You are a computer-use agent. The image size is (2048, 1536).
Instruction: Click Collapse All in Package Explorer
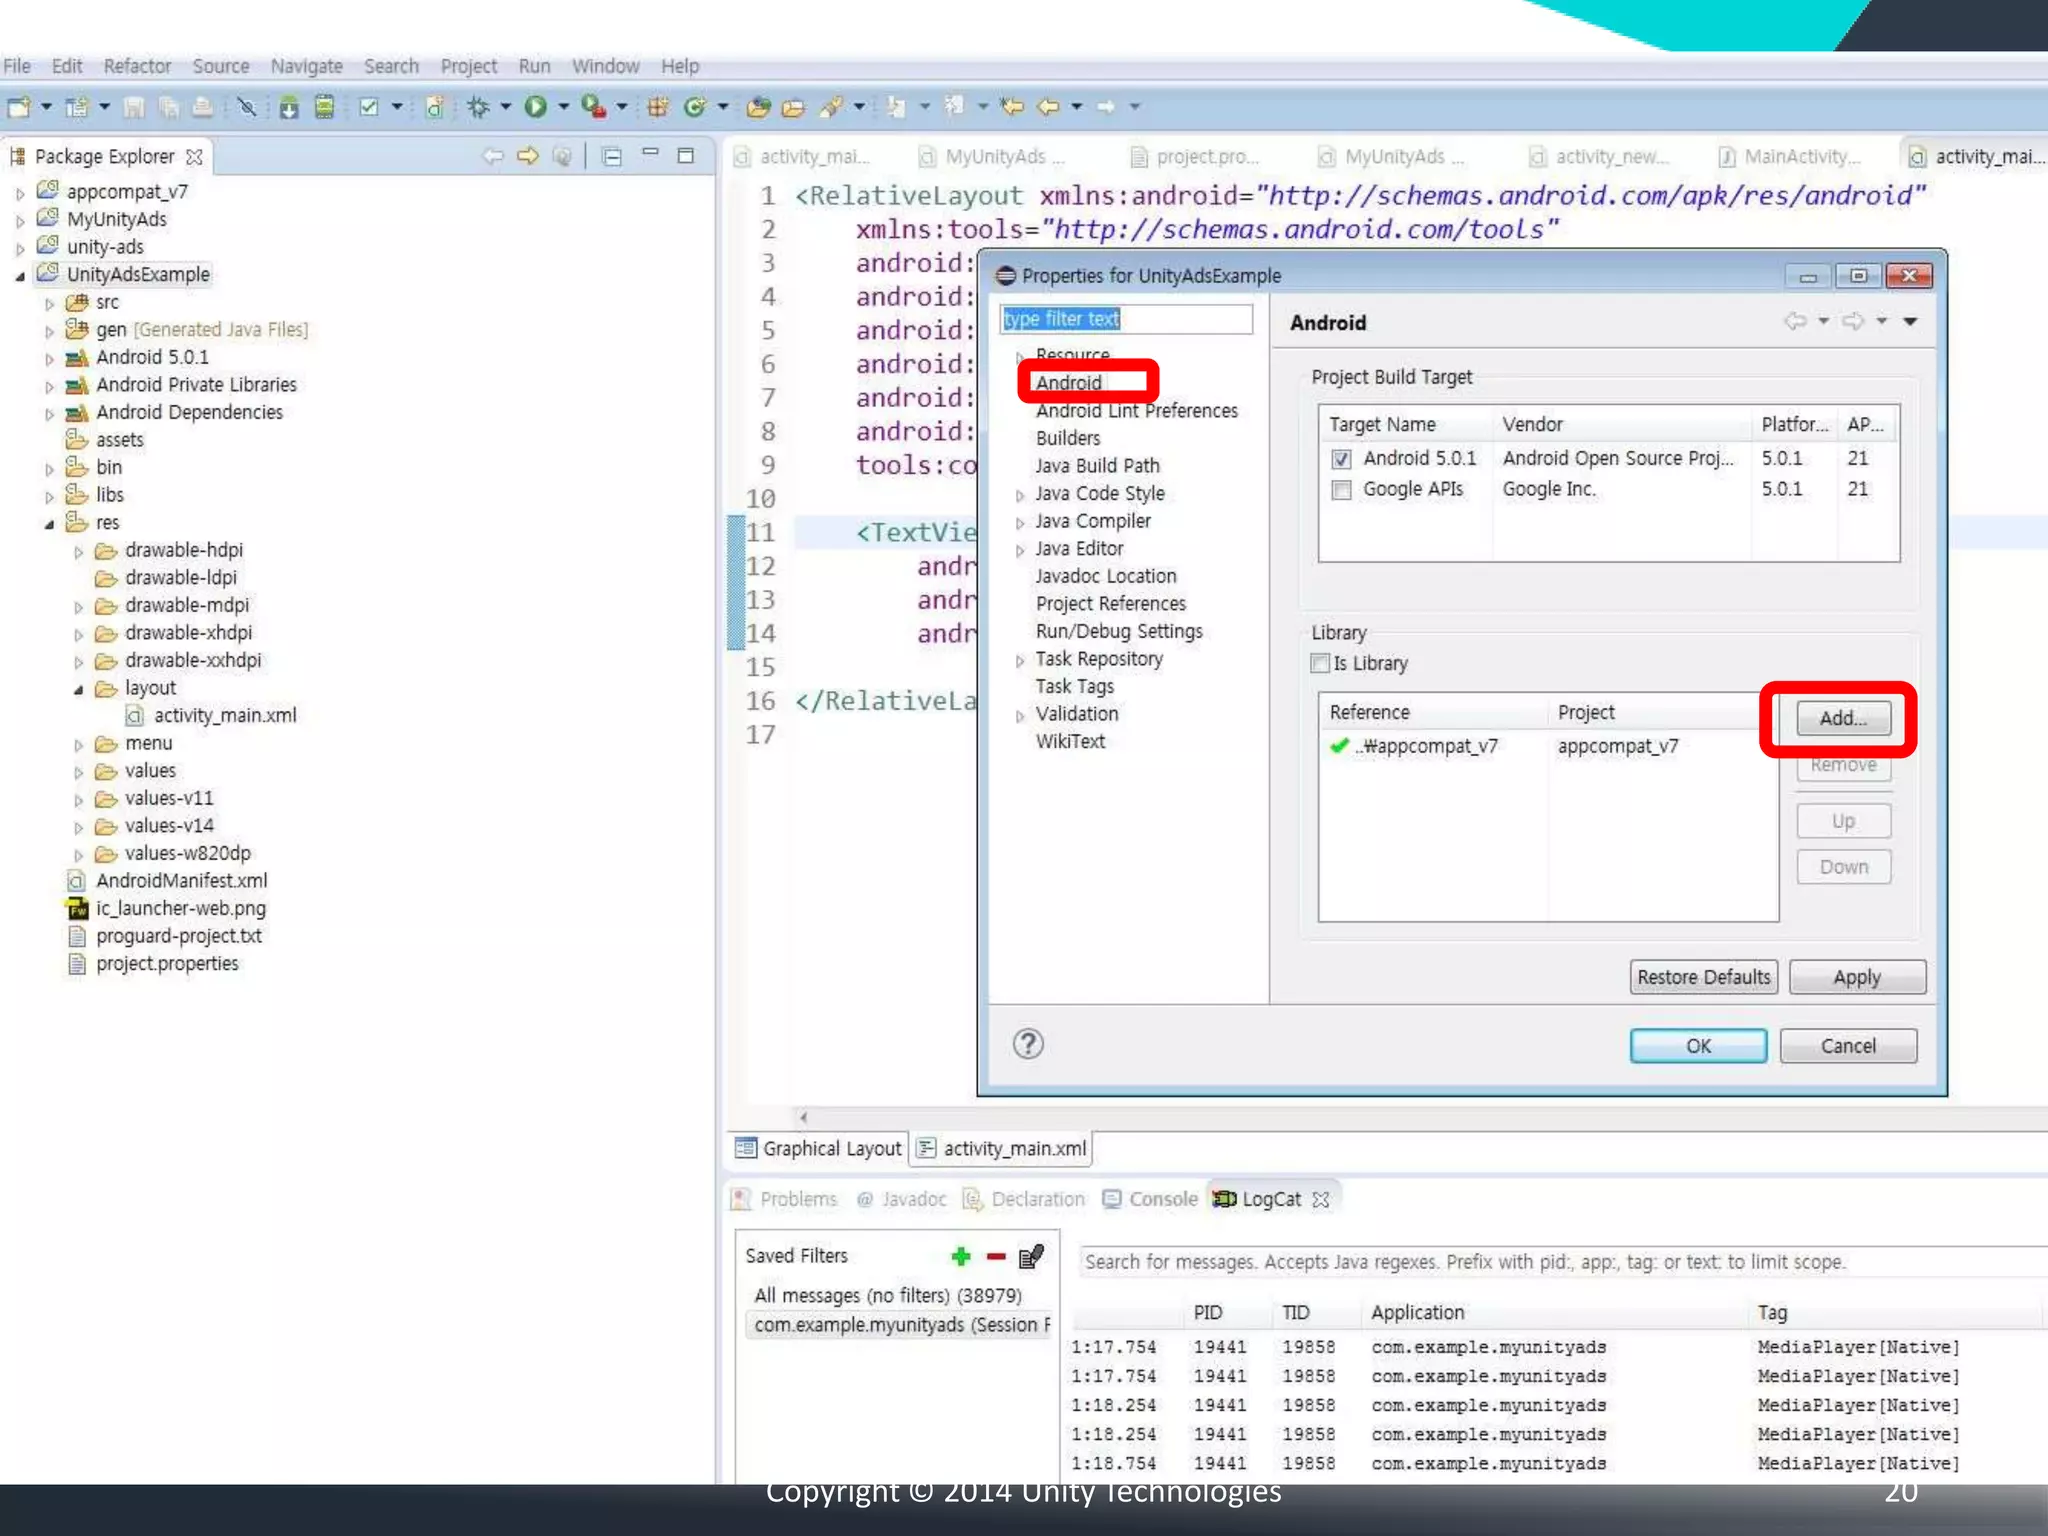pos(612,156)
